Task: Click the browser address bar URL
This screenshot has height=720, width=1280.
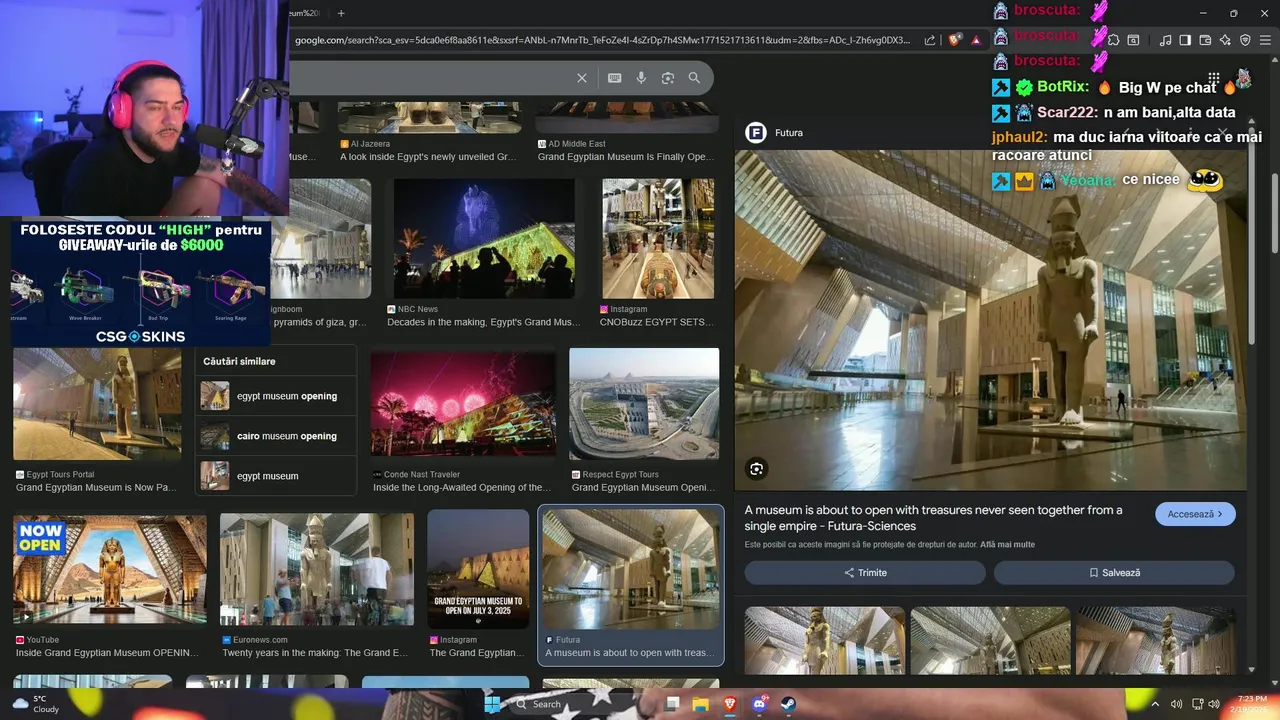Action: (x=603, y=40)
